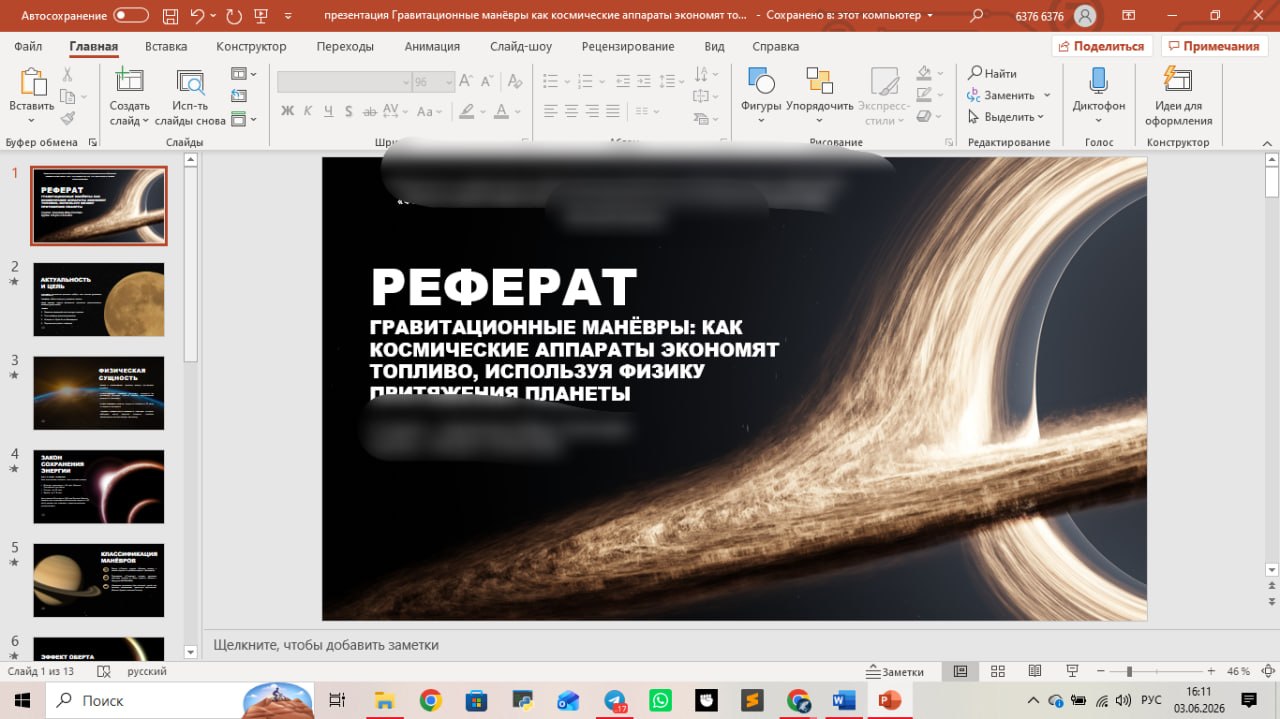Click Replace (Заменить) button

(x=1001, y=95)
